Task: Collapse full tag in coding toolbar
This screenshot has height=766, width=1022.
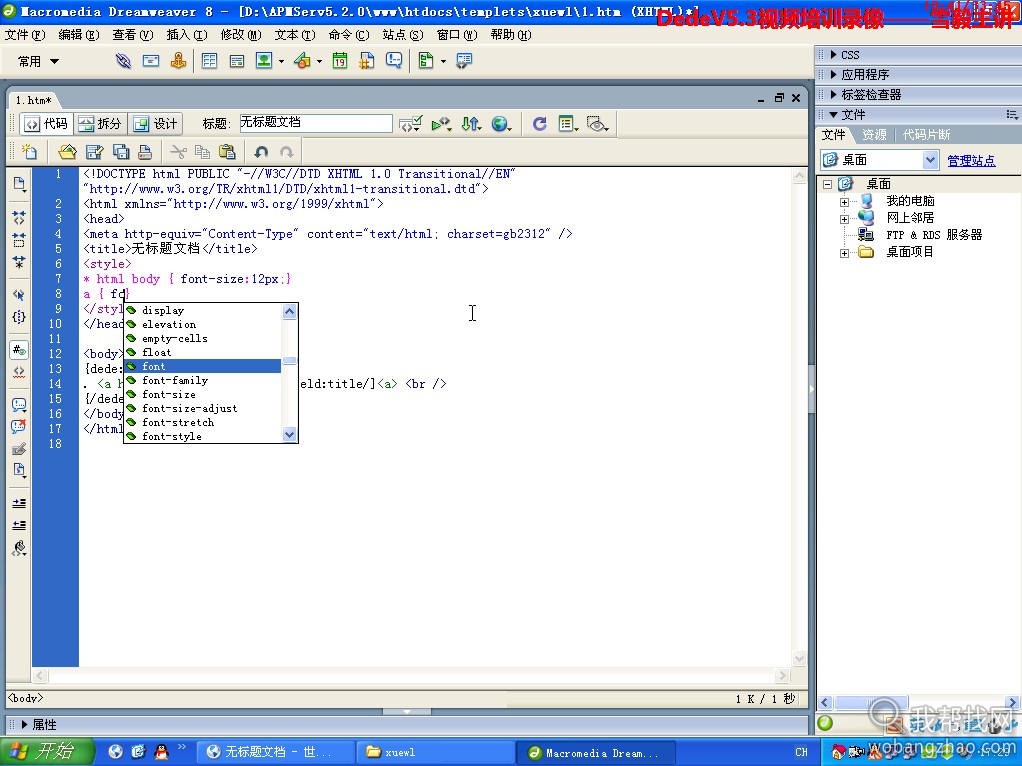Action: tap(19, 218)
